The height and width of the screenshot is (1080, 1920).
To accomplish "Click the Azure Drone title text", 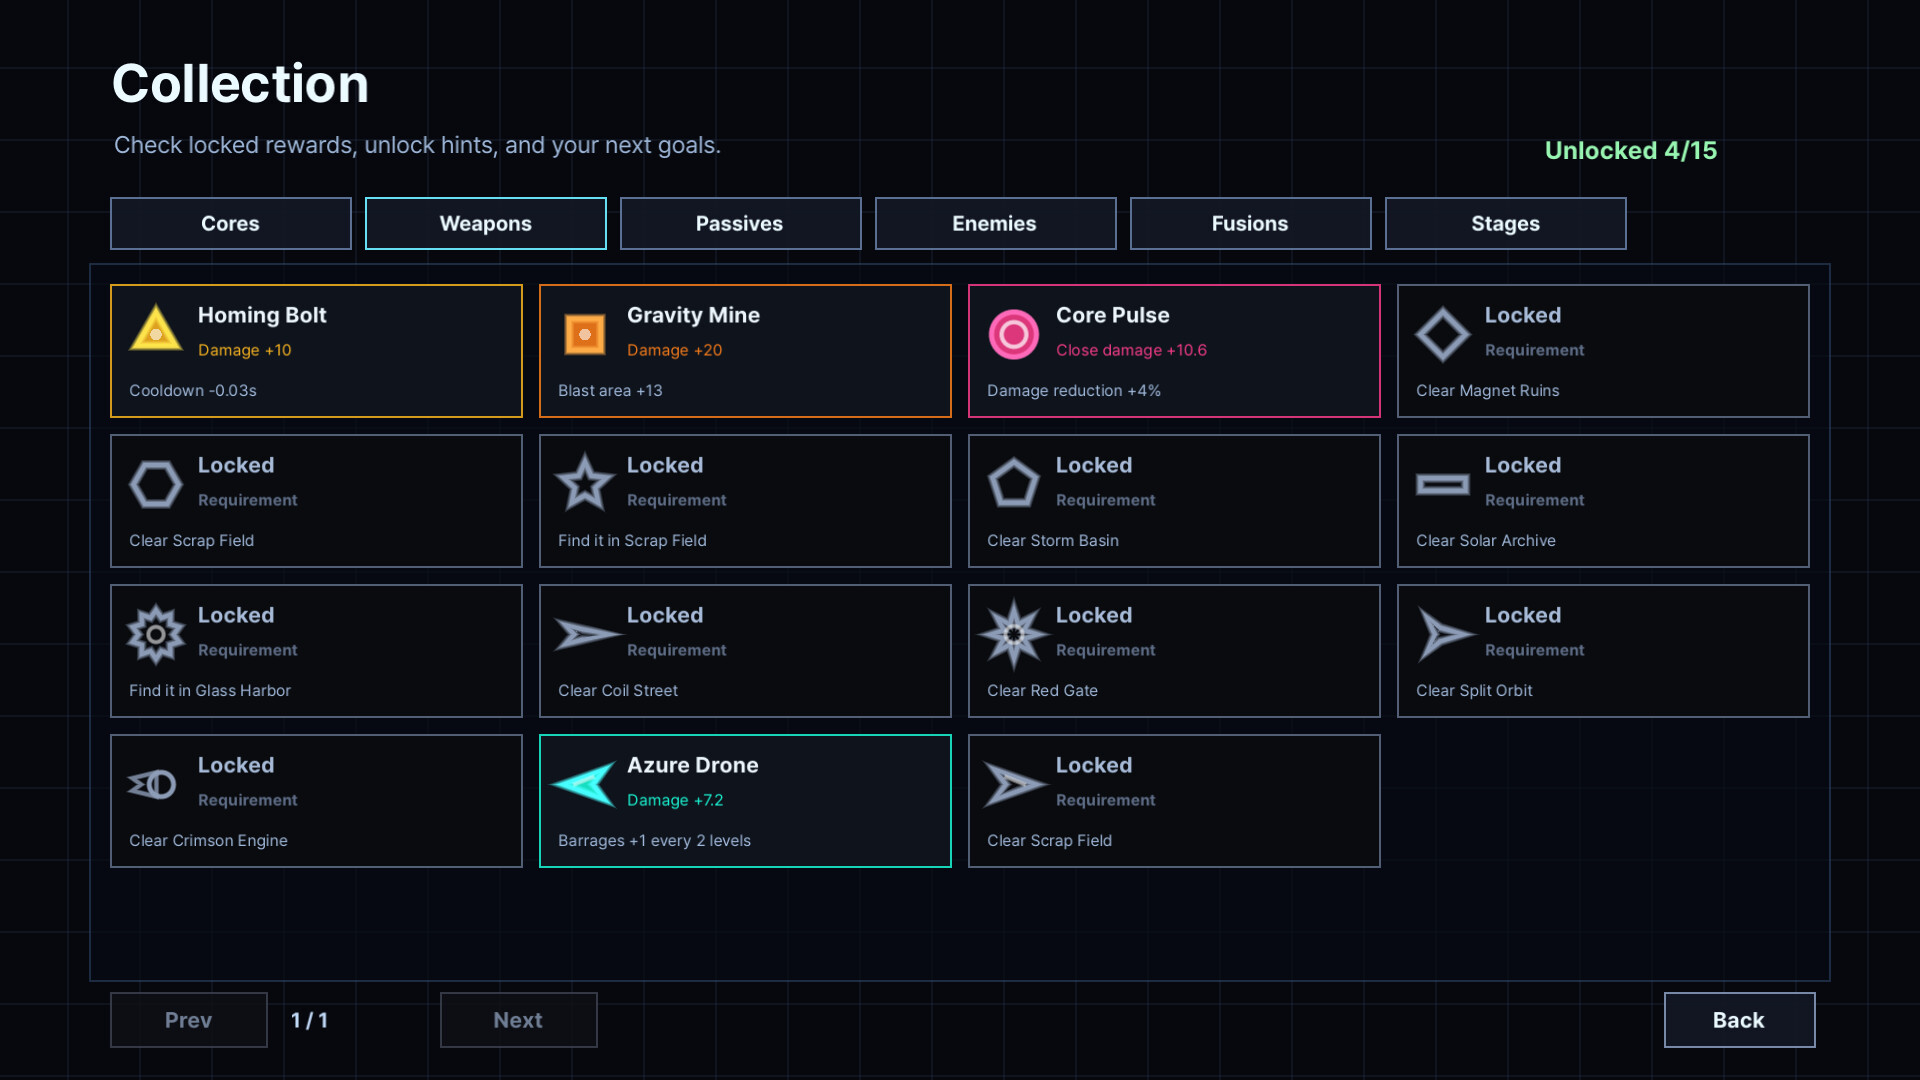I will tap(693, 765).
